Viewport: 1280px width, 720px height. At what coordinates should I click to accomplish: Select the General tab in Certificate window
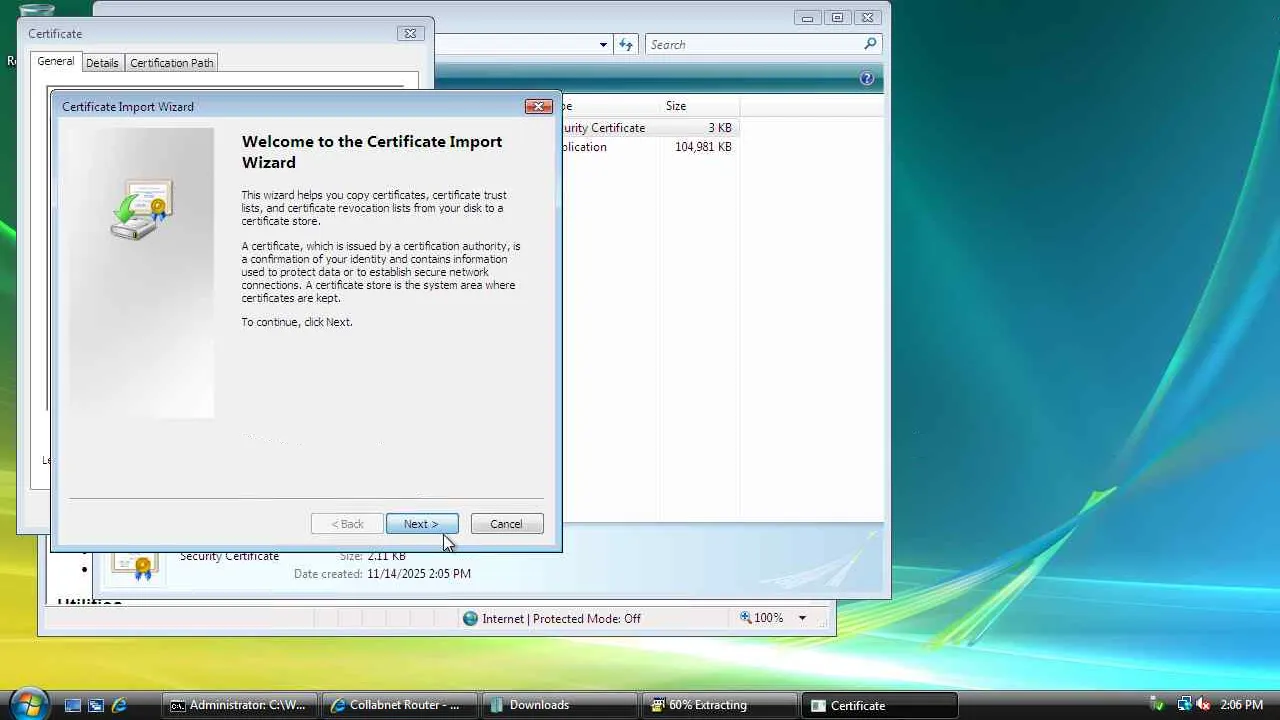coord(56,61)
